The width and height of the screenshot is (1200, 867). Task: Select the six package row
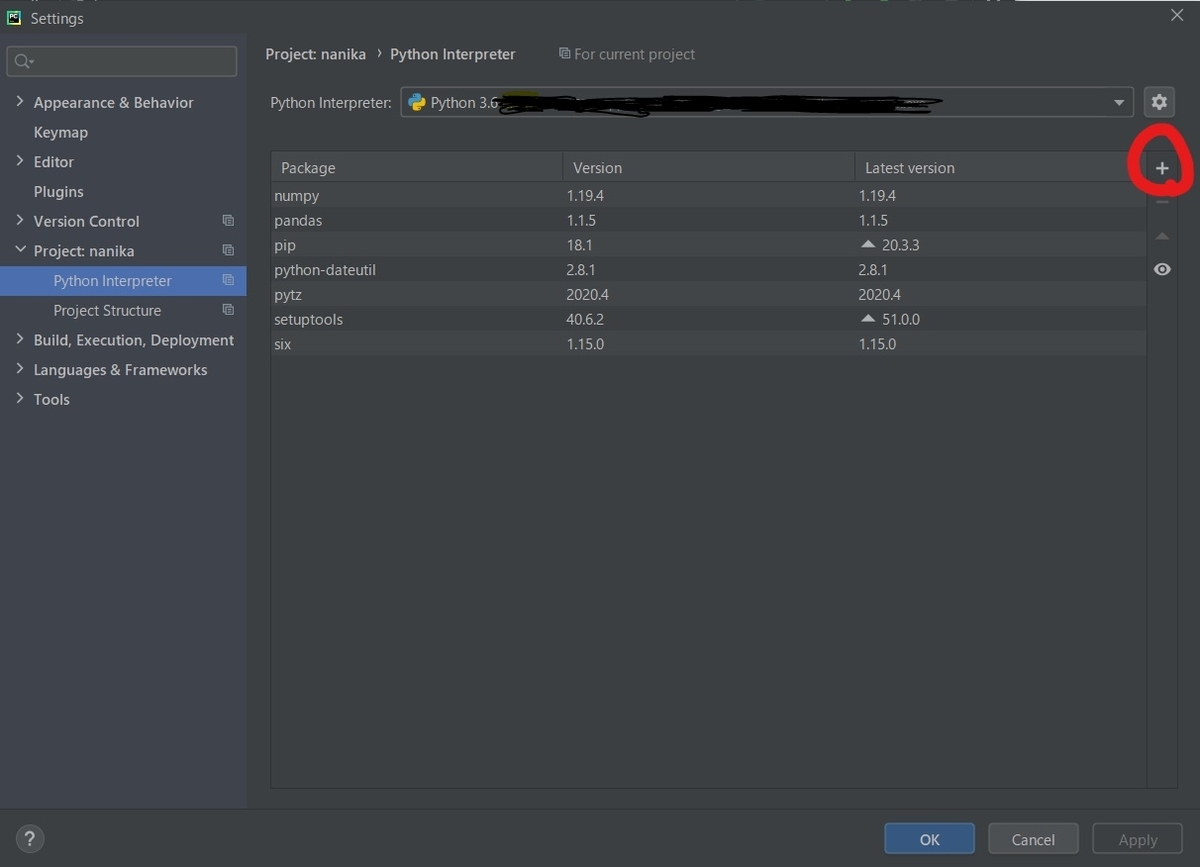(x=708, y=344)
